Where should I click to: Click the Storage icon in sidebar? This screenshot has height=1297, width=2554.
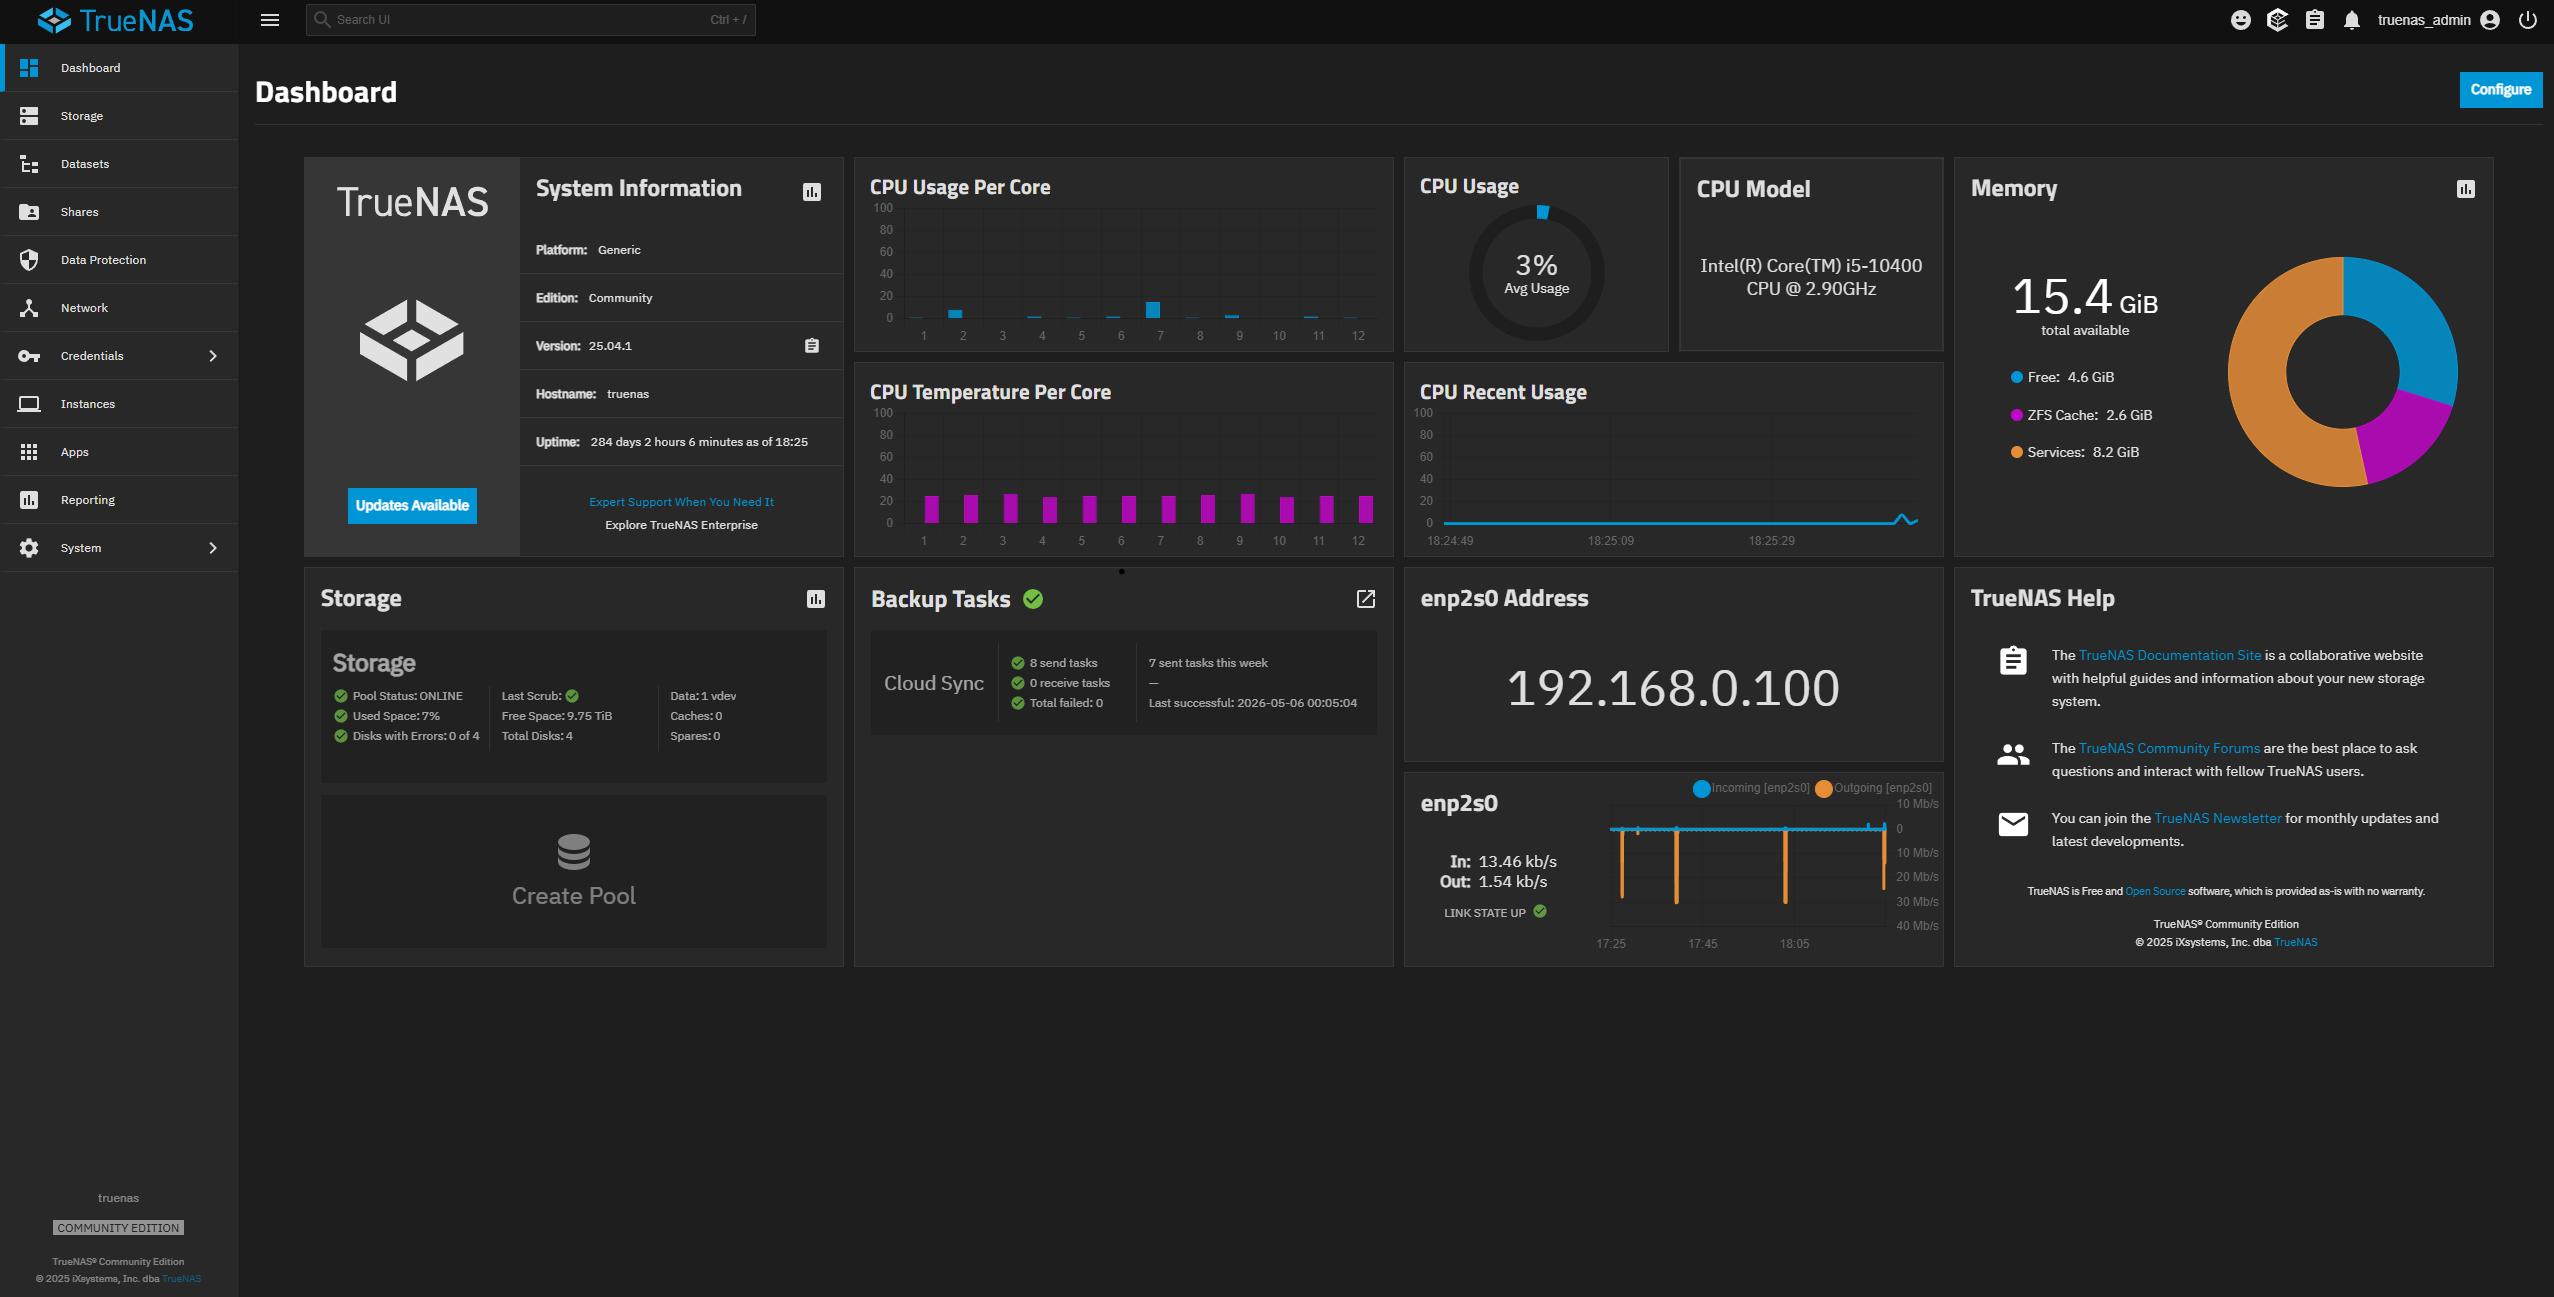pyautogui.click(x=29, y=116)
